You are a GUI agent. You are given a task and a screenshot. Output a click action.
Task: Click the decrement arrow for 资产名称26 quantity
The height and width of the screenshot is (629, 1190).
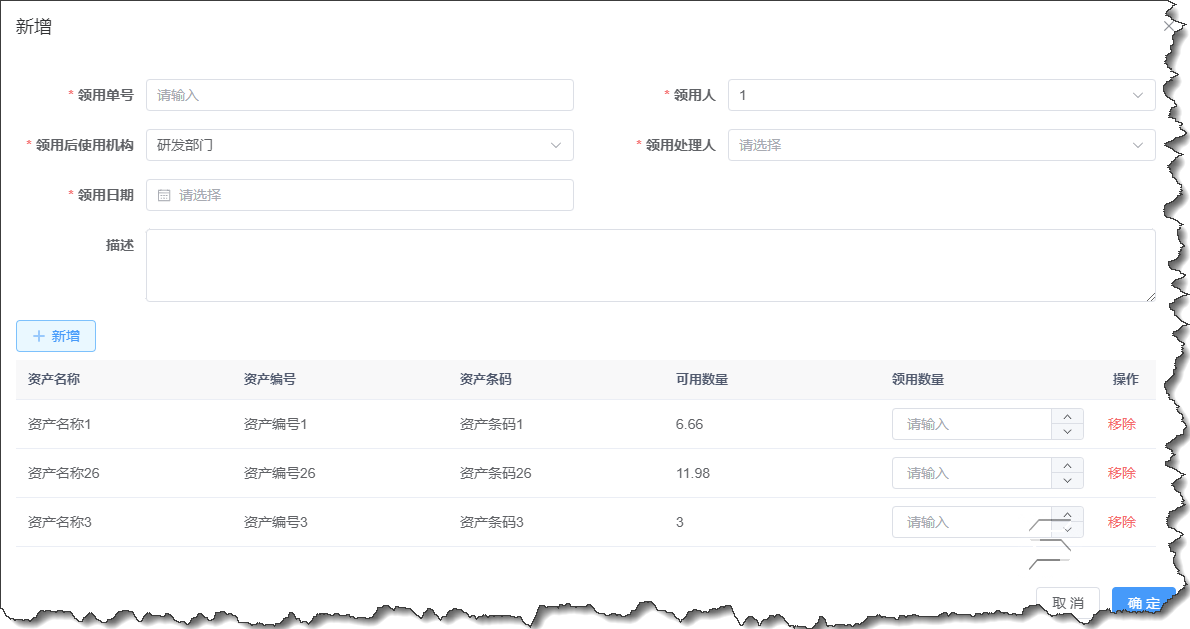(x=1068, y=479)
